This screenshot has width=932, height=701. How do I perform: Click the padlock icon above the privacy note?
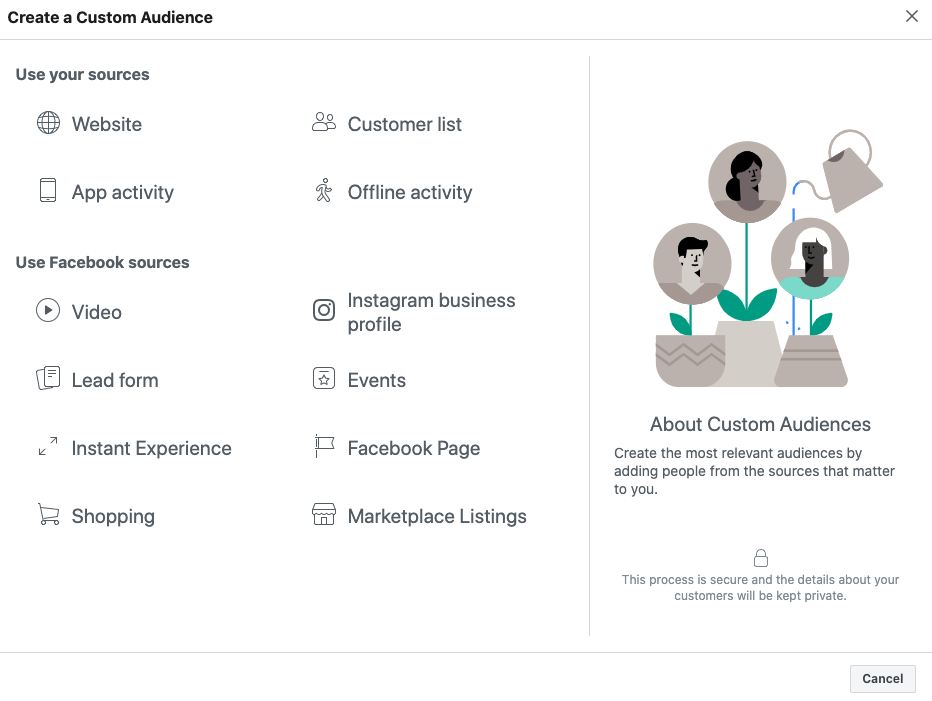[761, 558]
